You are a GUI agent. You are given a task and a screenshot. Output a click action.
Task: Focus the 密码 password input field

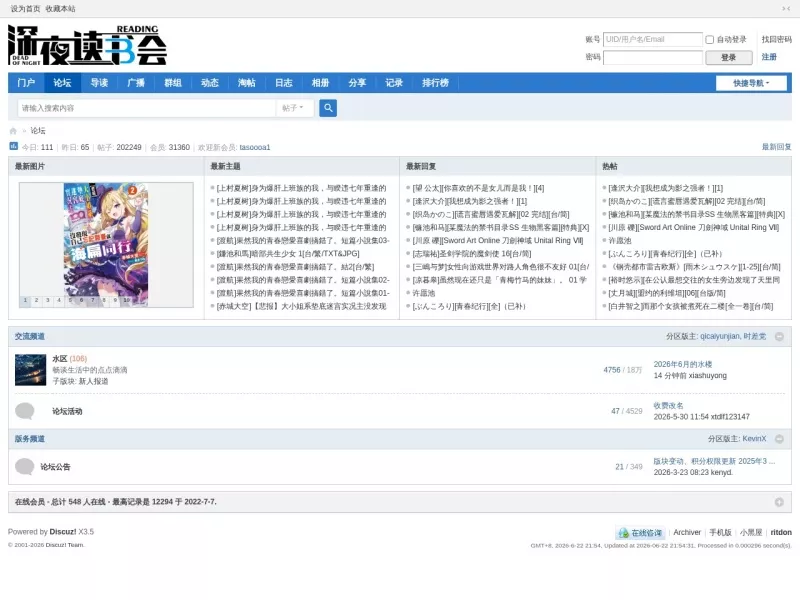pyautogui.click(x=653, y=57)
